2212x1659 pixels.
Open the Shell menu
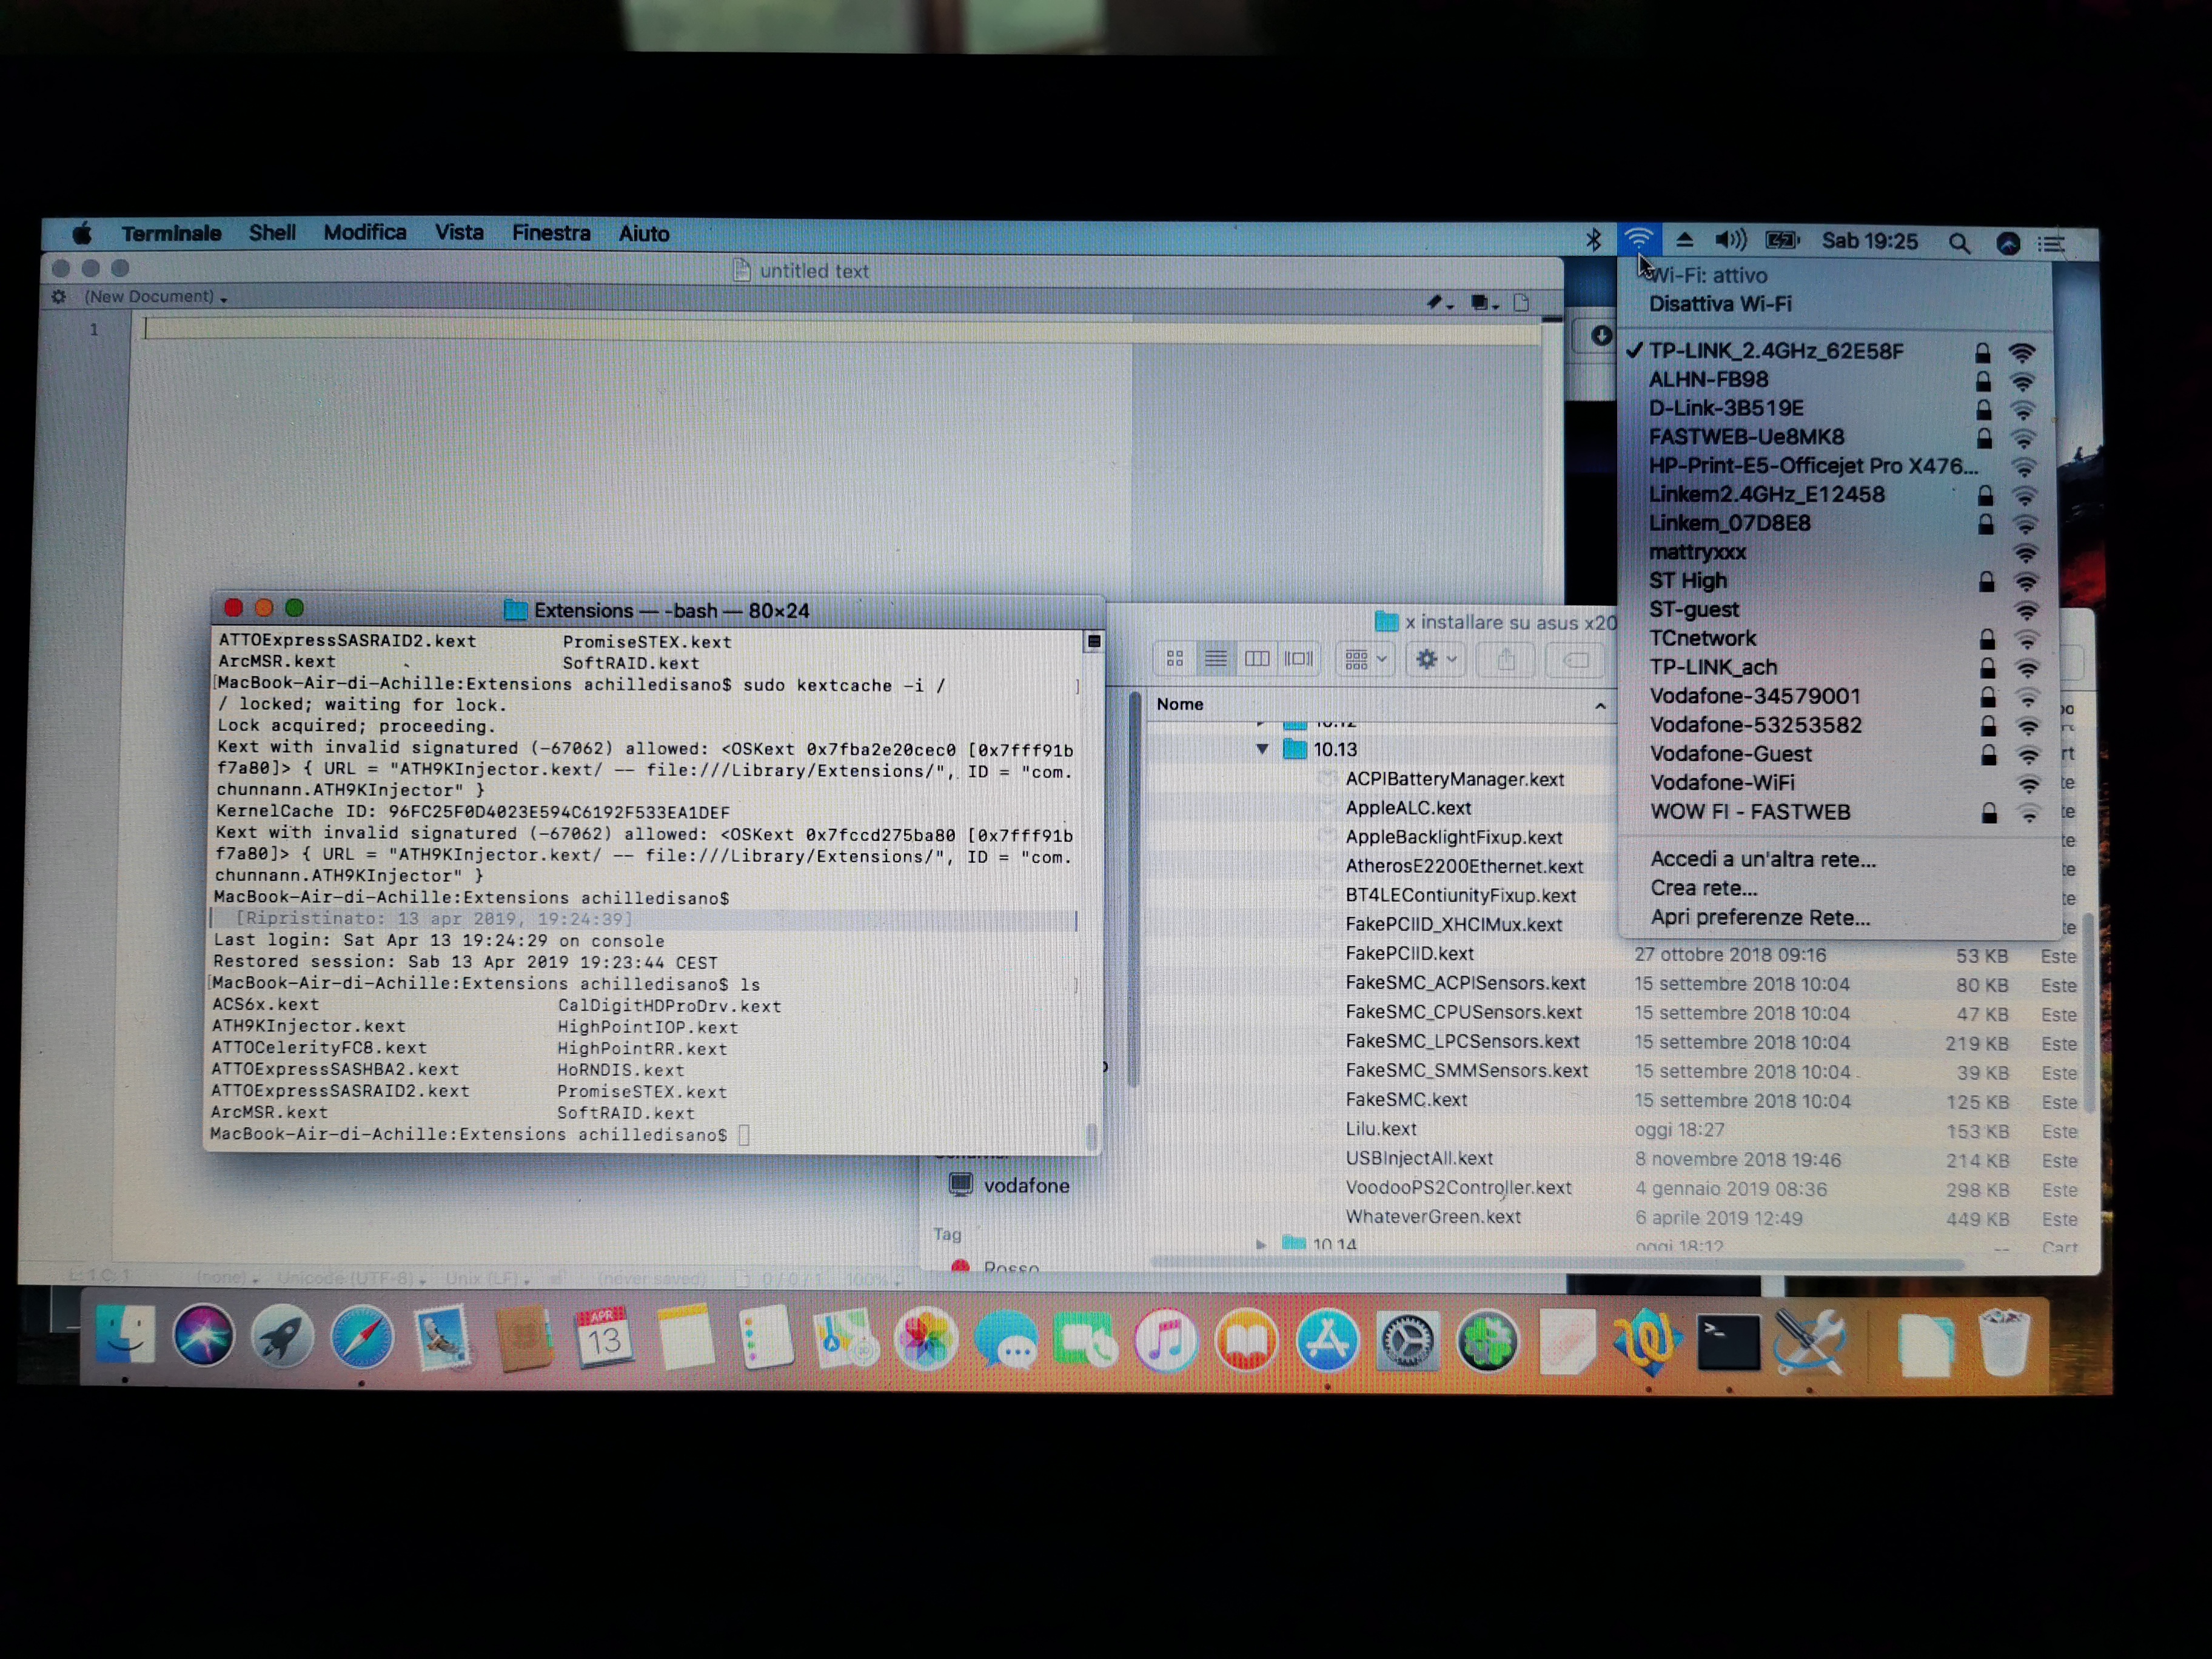coord(272,233)
